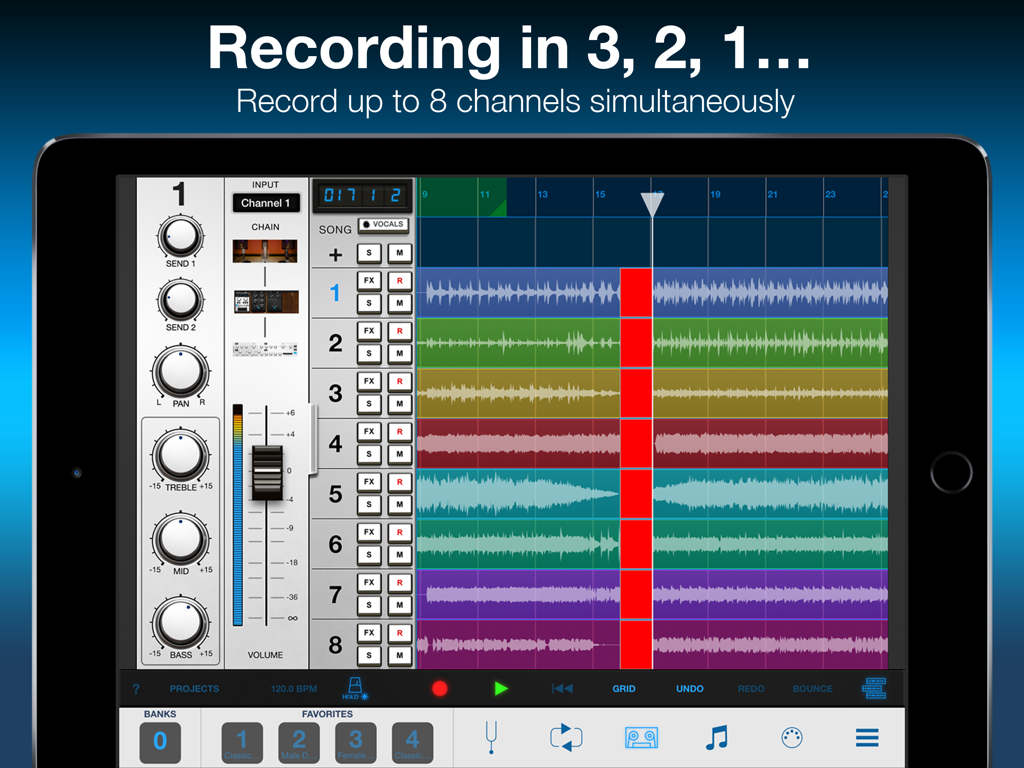This screenshot has width=1024, height=768.
Task: Open the help question mark icon
Action: click(136, 688)
